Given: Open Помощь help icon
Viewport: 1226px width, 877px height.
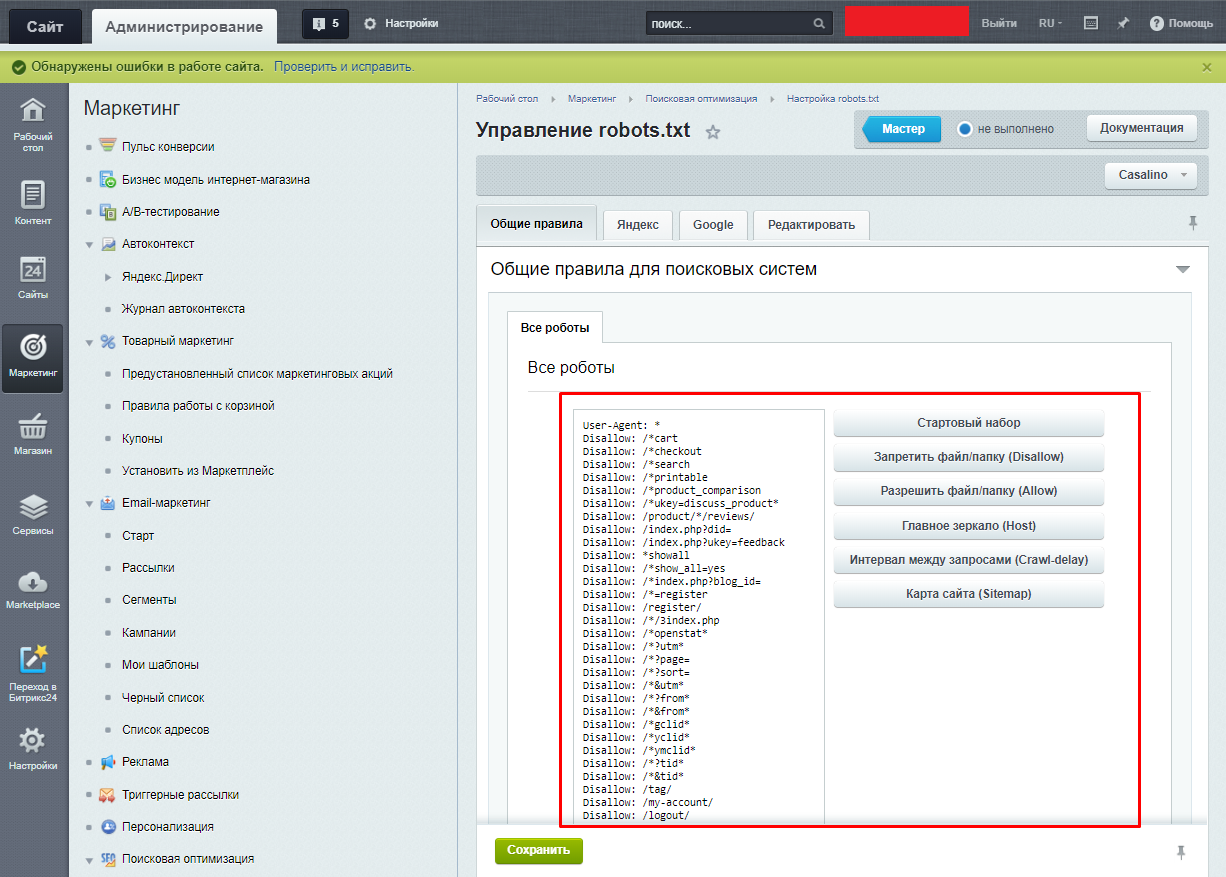Looking at the screenshot, I should pos(1157,23).
